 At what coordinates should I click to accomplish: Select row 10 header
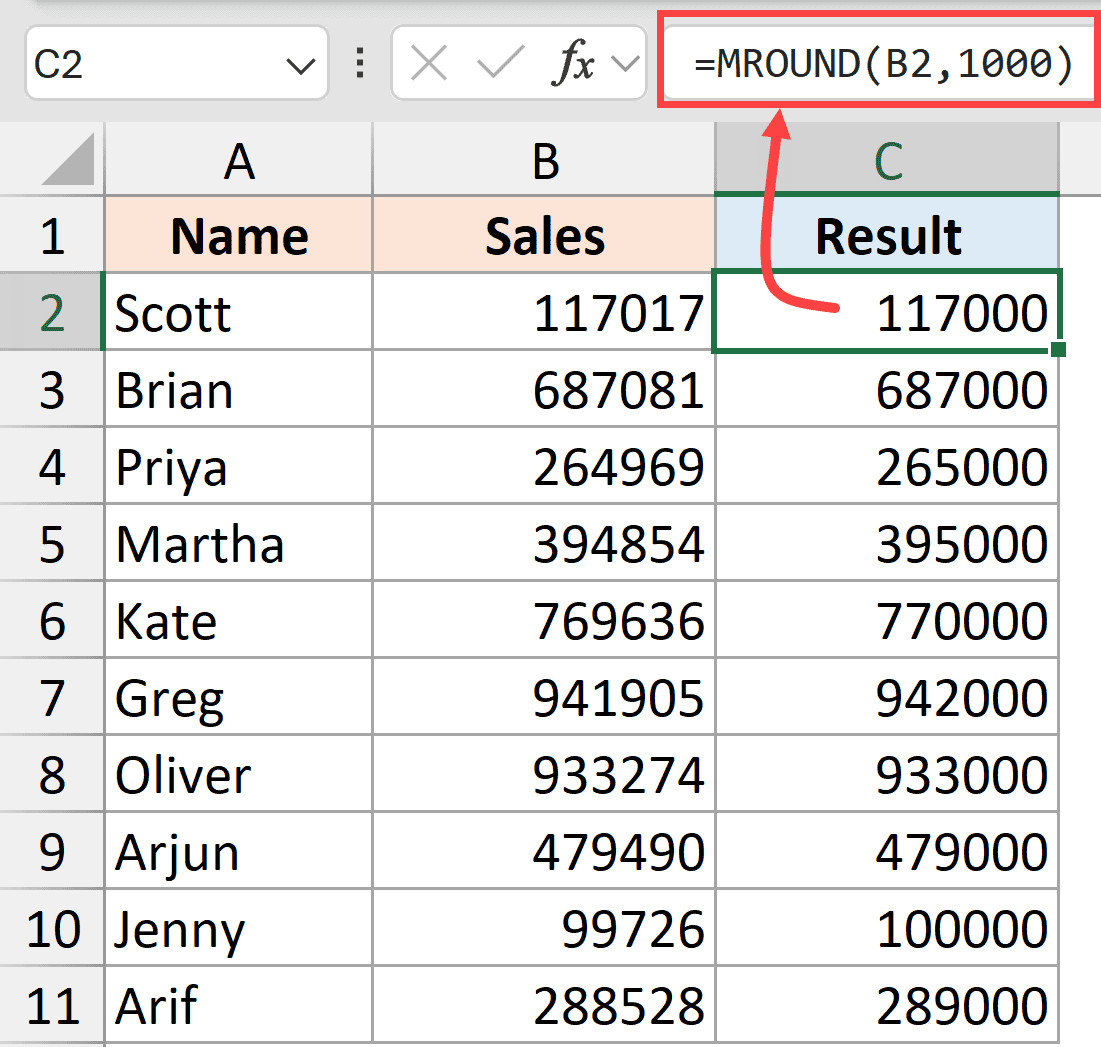52,930
